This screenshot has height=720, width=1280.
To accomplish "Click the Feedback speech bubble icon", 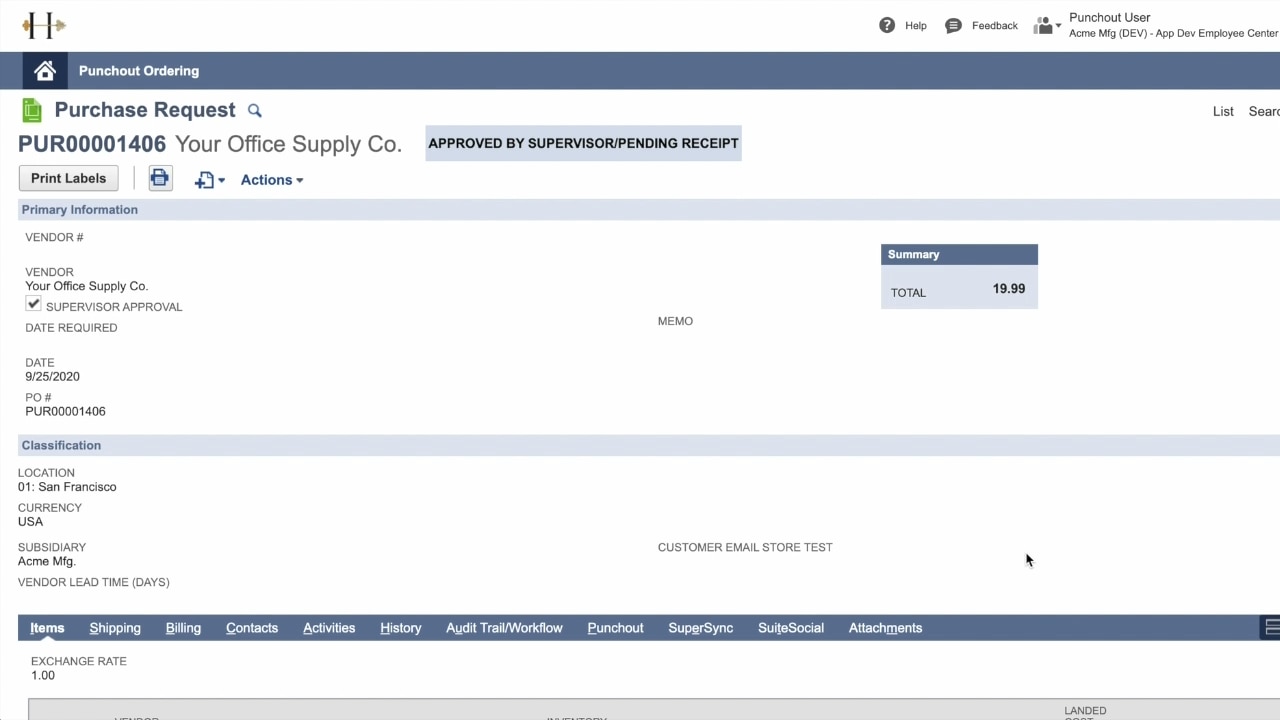I will pyautogui.click(x=953, y=25).
